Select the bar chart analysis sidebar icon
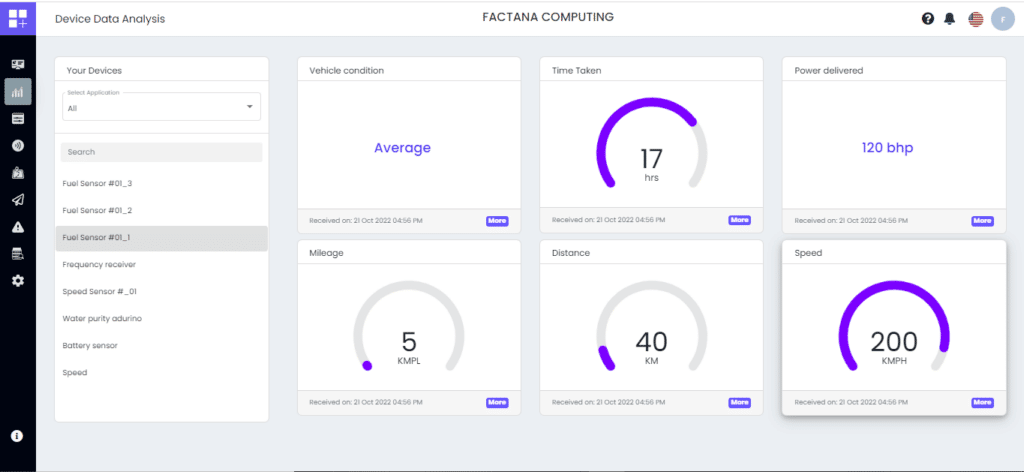Image resolution: width=1024 pixels, height=472 pixels. [18, 92]
